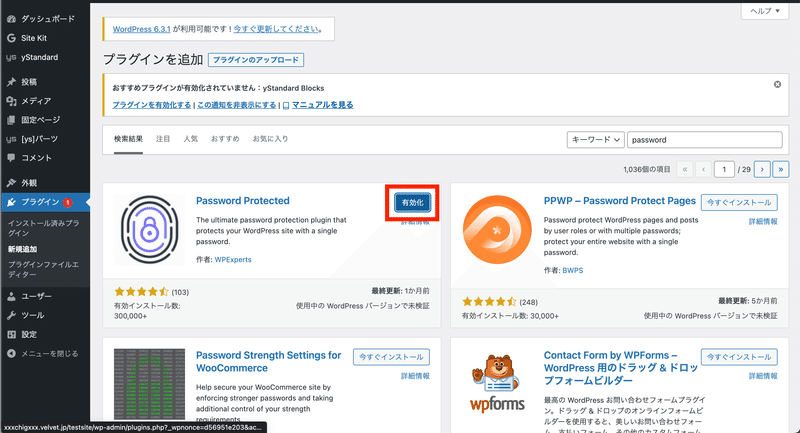Click the Plugins (プラグイン) plug icon

(x=11, y=202)
